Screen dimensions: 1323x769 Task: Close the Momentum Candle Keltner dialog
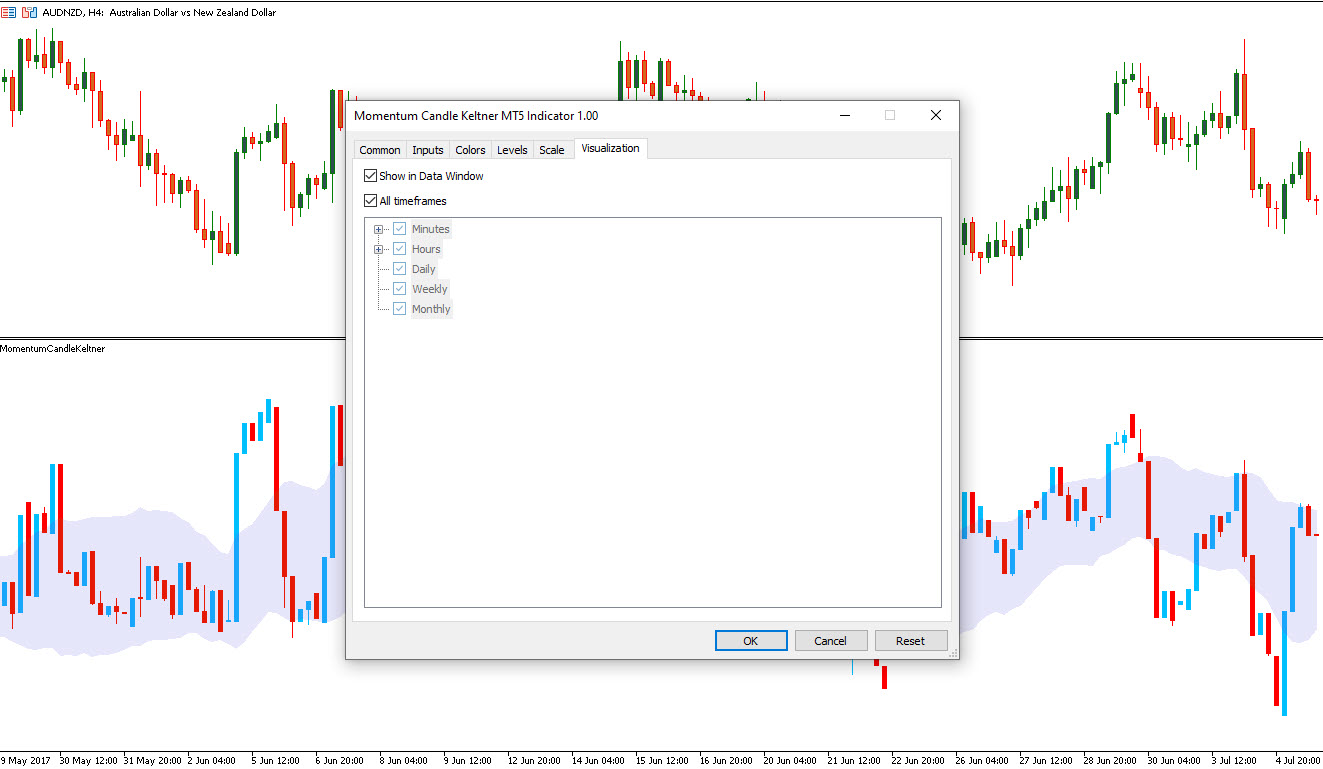[x=935, y=116]
